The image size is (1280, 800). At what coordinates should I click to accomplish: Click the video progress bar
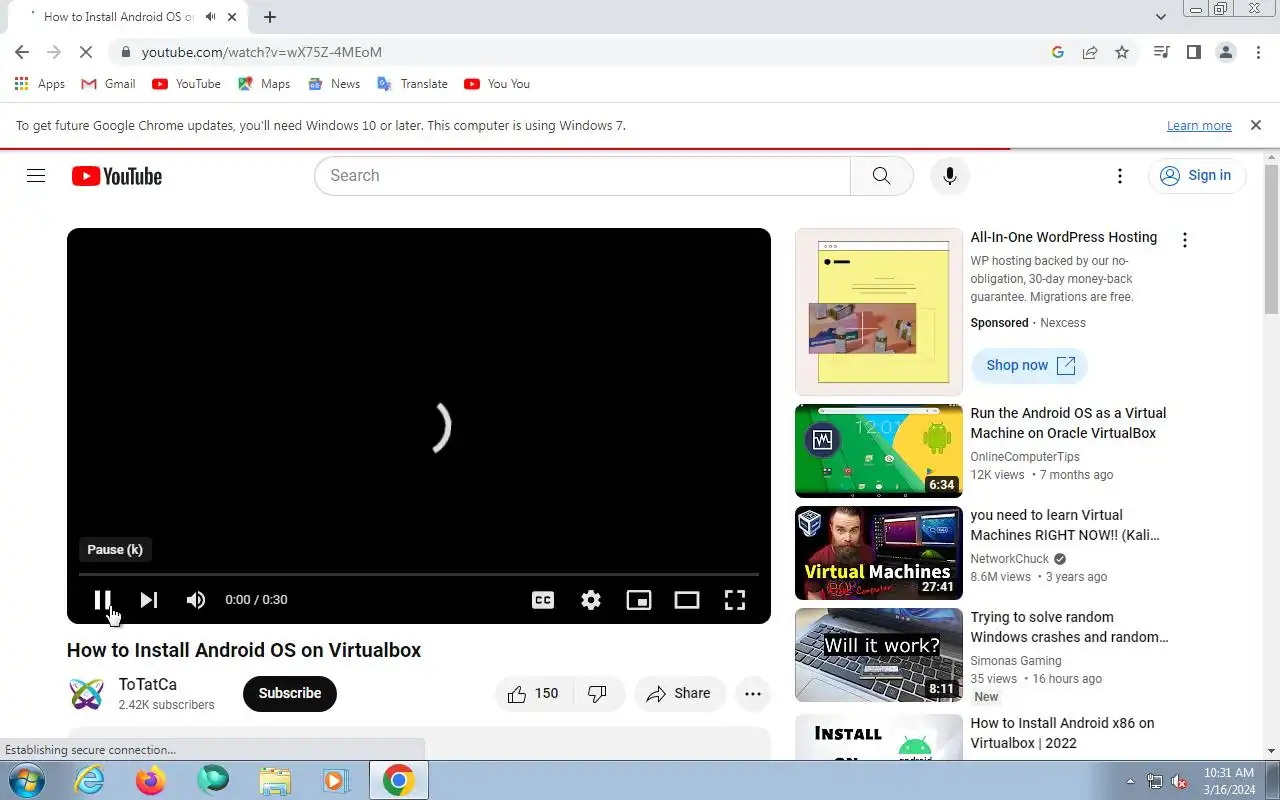(419, 574)
